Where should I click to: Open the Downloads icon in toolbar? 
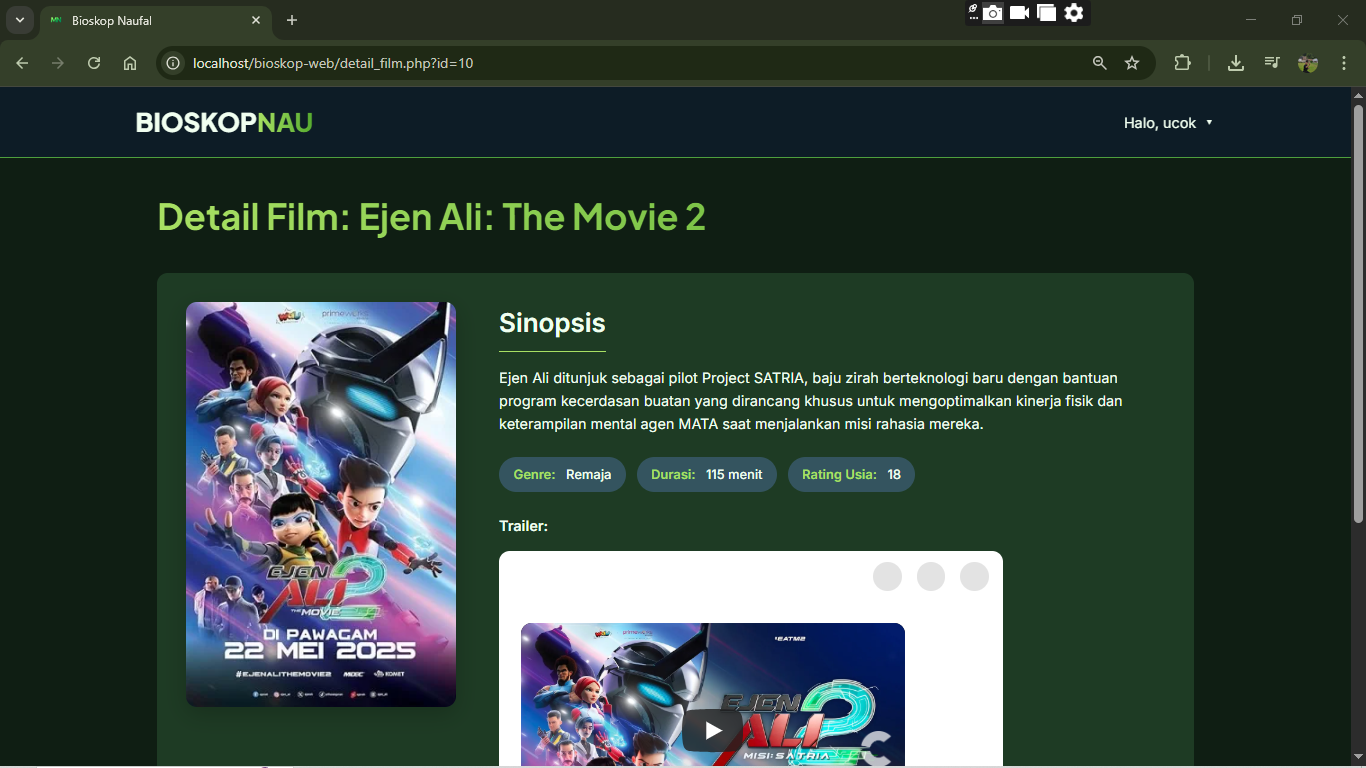[1236, 63]
